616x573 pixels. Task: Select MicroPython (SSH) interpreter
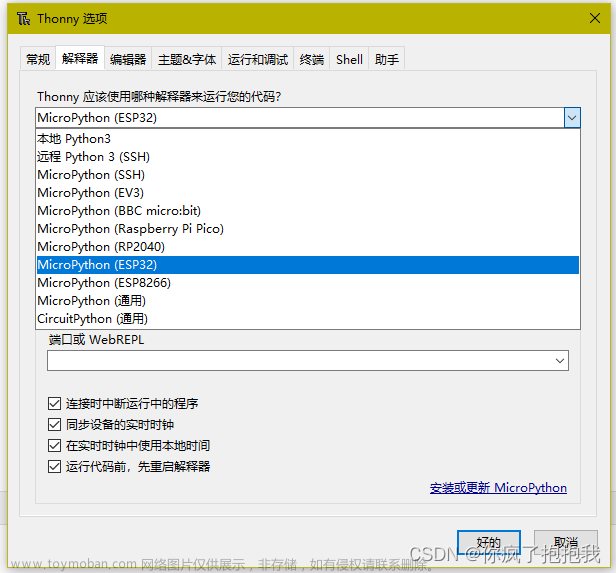point(308,175)
